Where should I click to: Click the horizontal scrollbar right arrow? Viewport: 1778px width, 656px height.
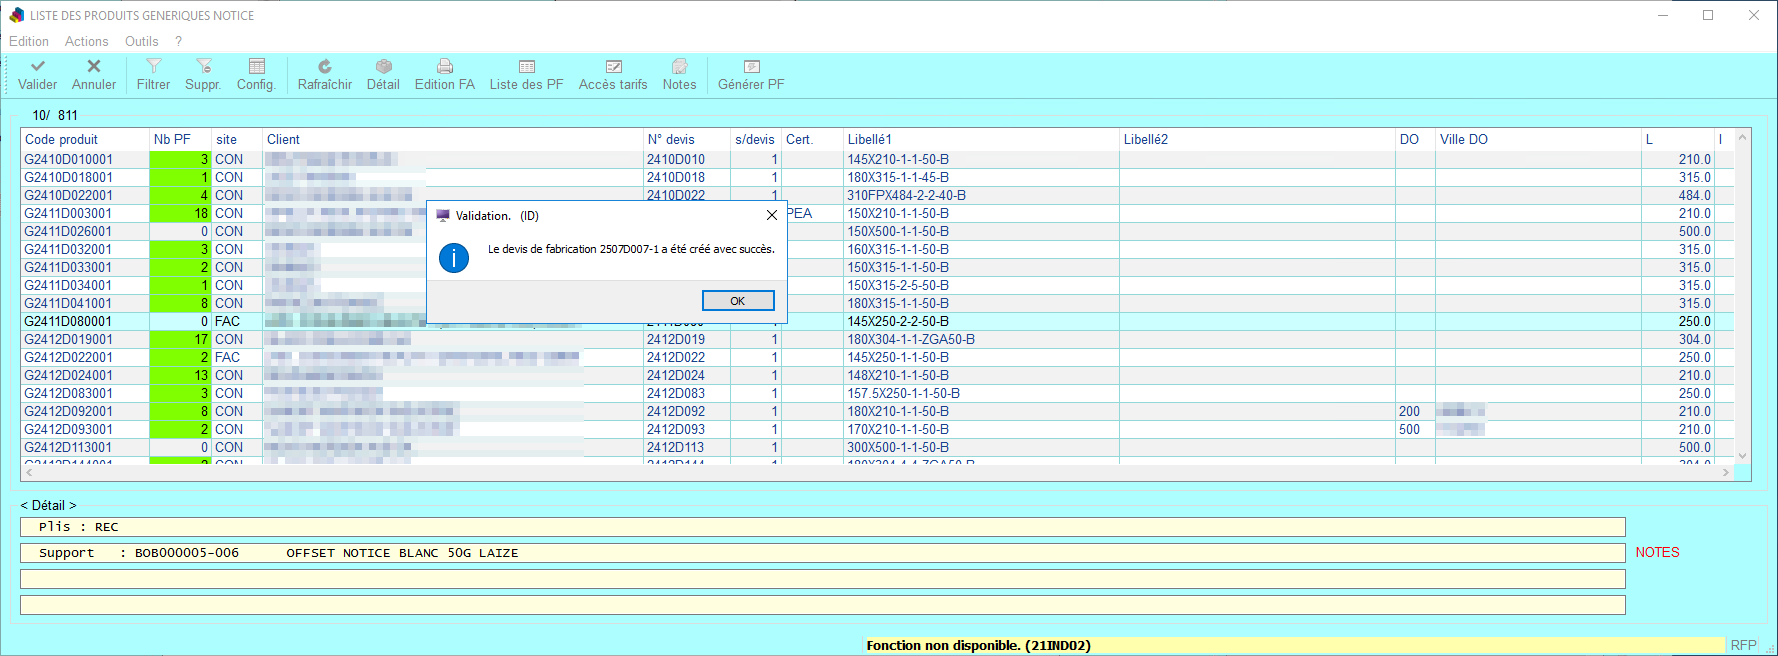[1726, 472]
